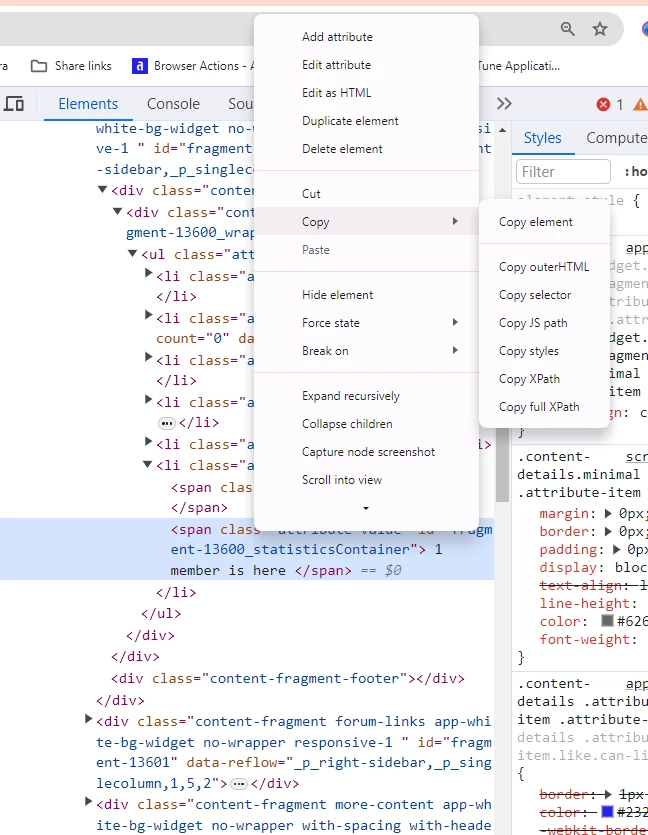Expand the more-content content-fragment div
Image resolution: width=648 pixels, height=835 pixels.
[89, 801]
